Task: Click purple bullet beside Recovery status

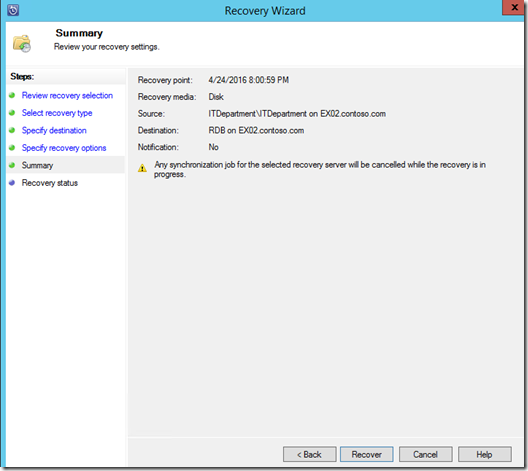Action: pos(12,183)
